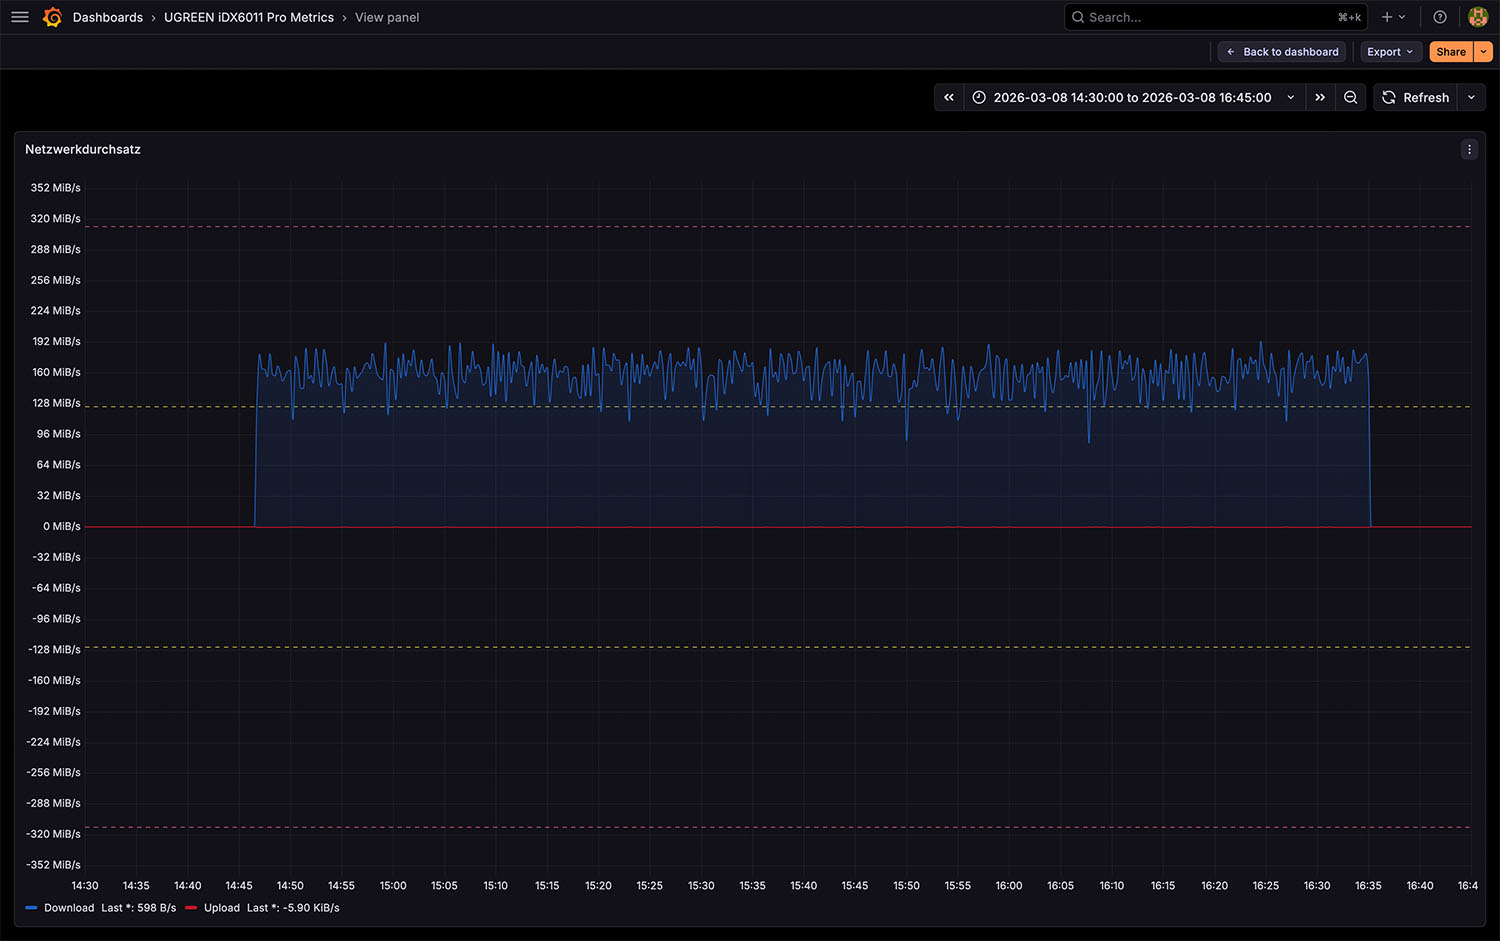Screen dimensions: 1500x941
Task: Expand the Share button arrow menu
Action: [1484, 52]
